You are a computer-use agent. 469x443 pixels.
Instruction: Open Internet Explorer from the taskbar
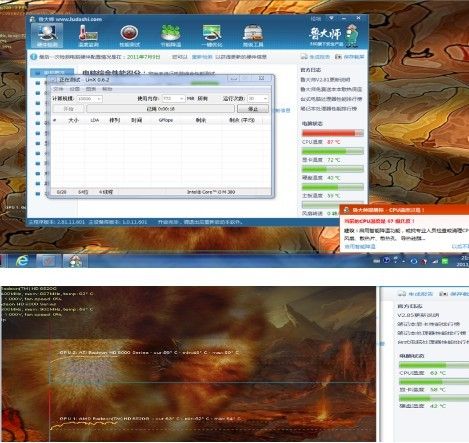(22, 261)
